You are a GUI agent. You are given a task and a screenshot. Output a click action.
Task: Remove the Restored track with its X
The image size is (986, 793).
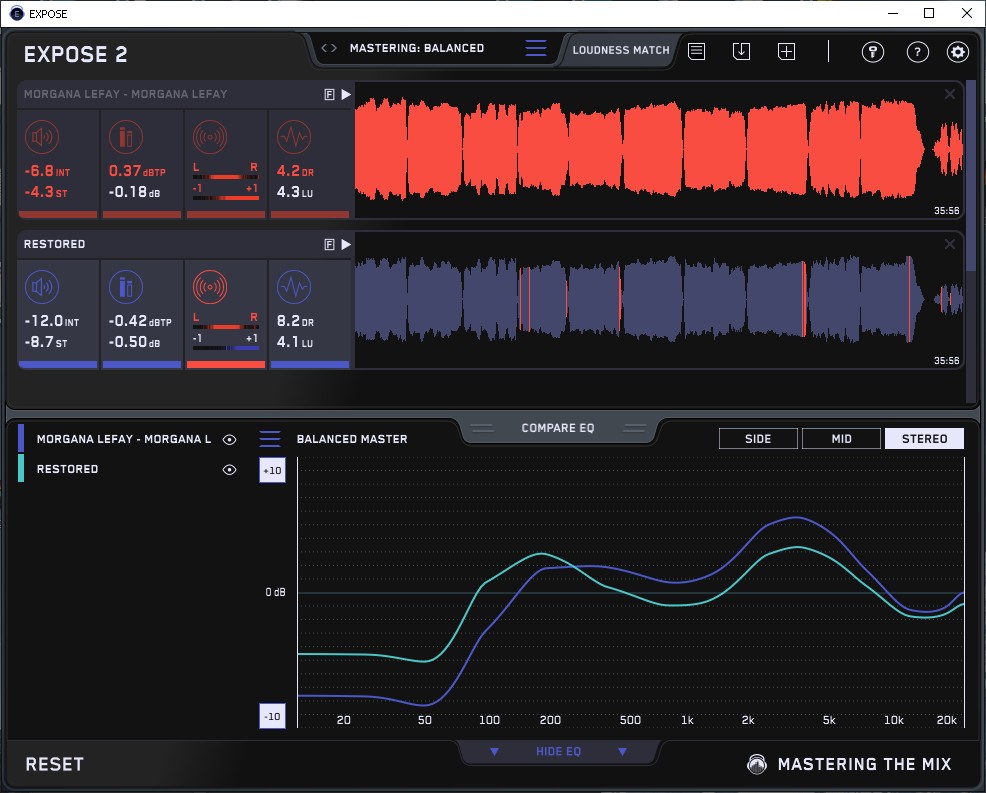pyautogui.click(x=950, y=243)
